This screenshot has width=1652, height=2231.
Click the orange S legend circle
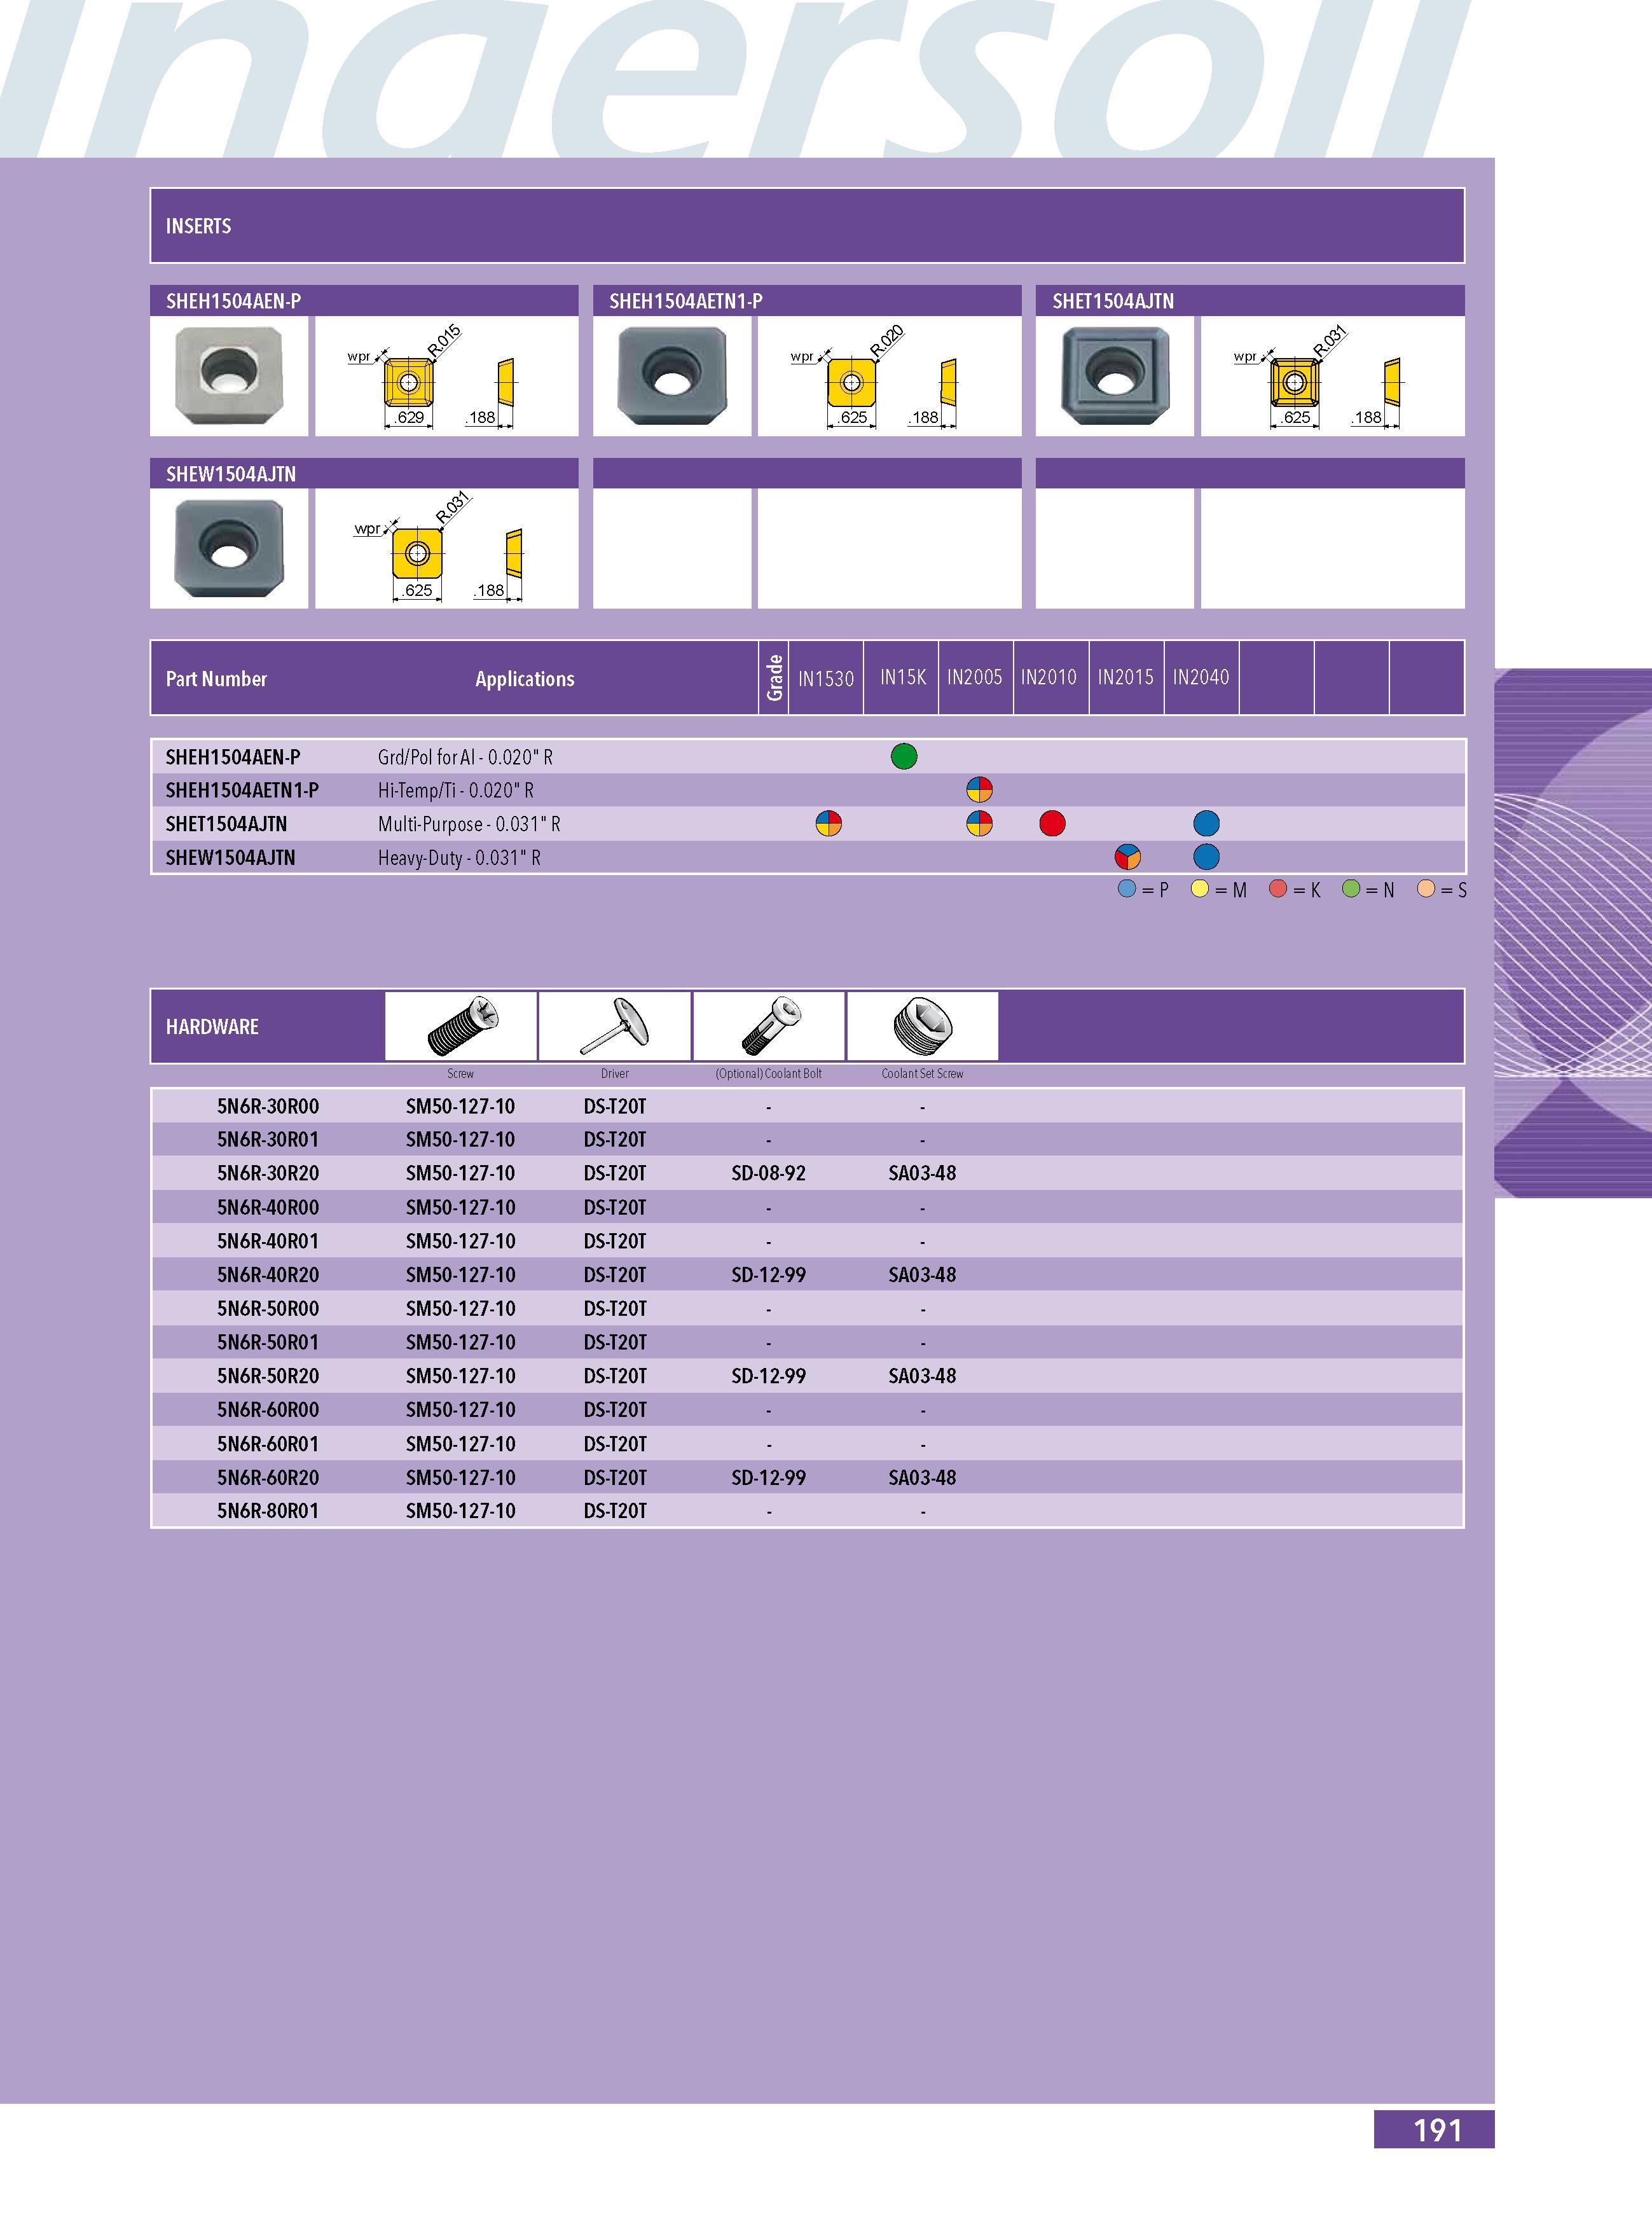click(x=1426, y=889)
